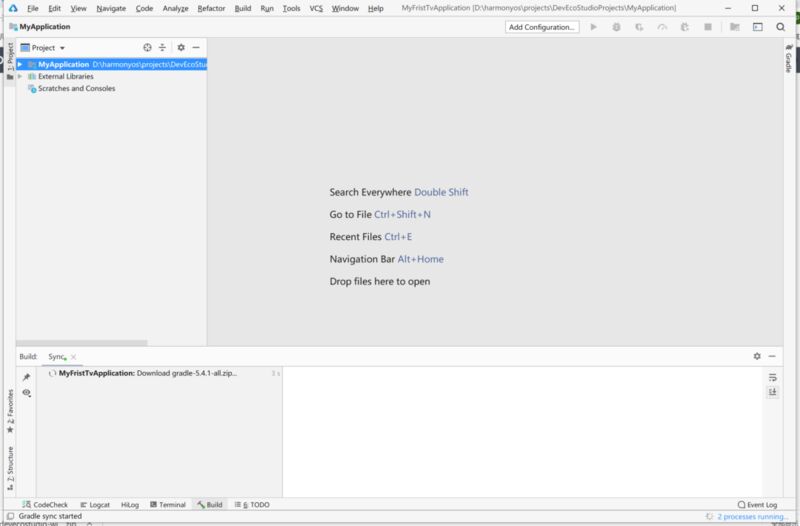Expand External Libraries node

pos(20,77)
